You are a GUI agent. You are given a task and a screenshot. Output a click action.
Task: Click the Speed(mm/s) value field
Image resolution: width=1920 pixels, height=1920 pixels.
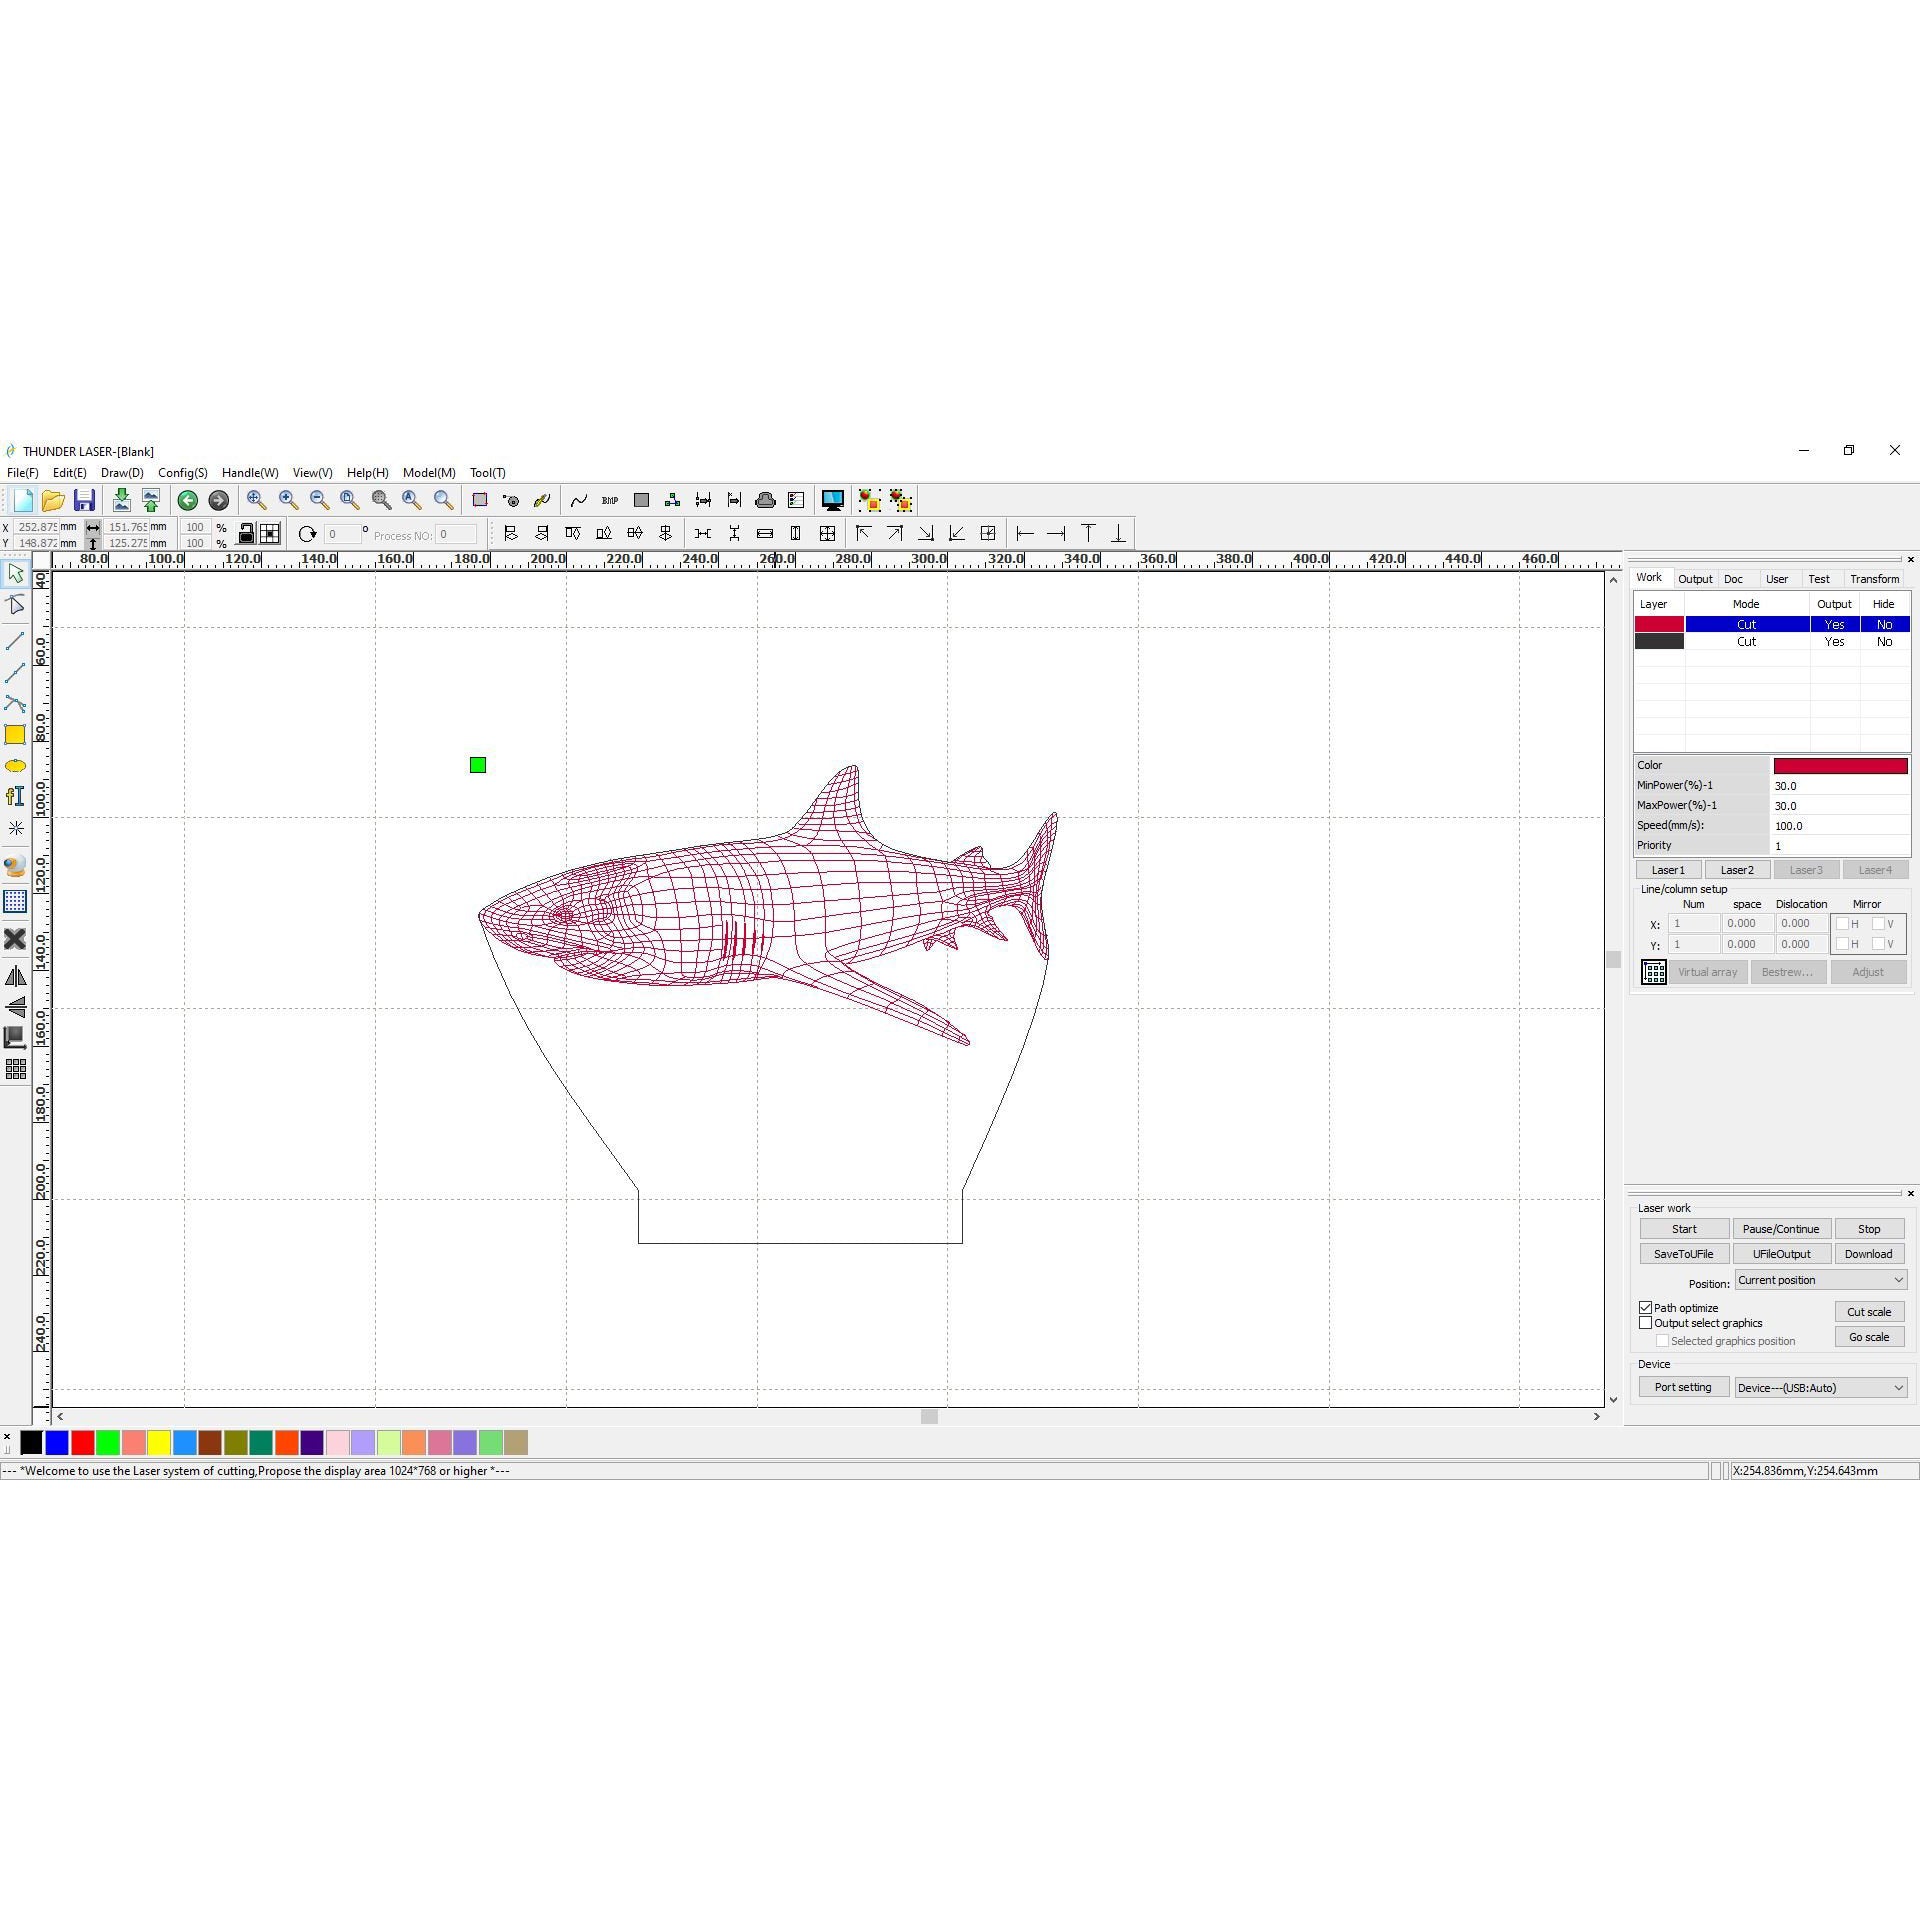tap(1838, 826)
